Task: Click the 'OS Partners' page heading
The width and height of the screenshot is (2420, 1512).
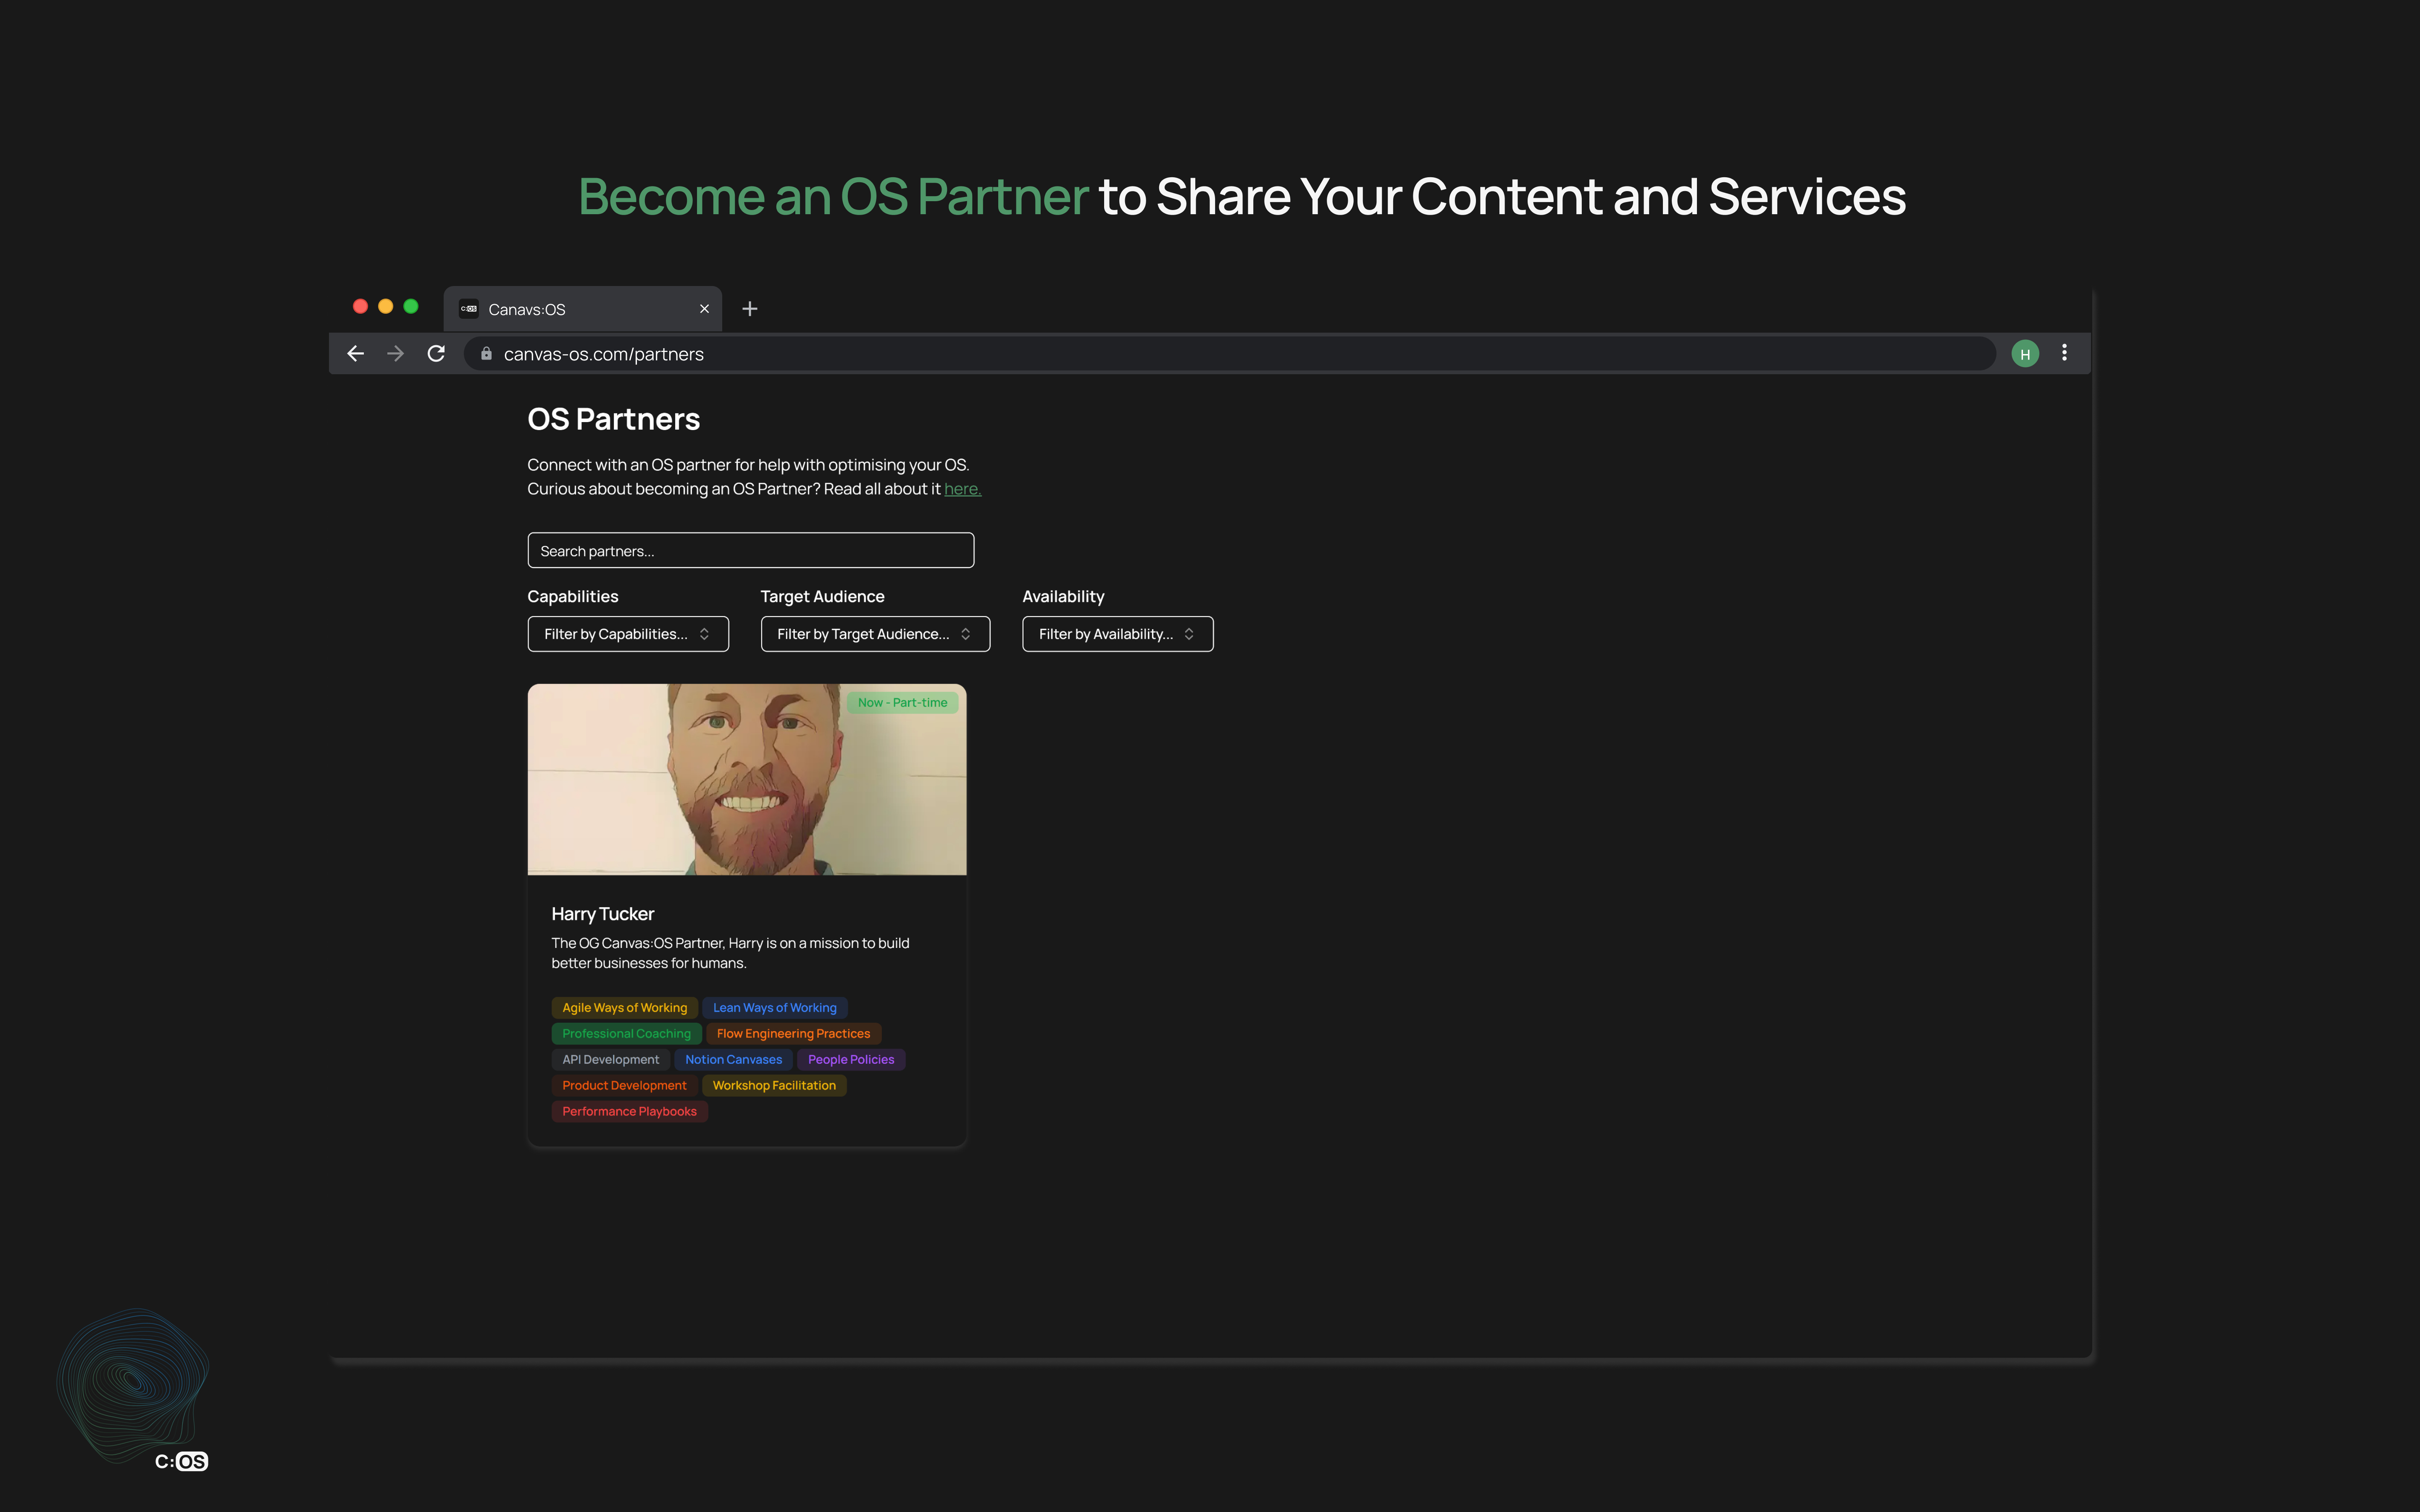Action: tap(613, 419)
